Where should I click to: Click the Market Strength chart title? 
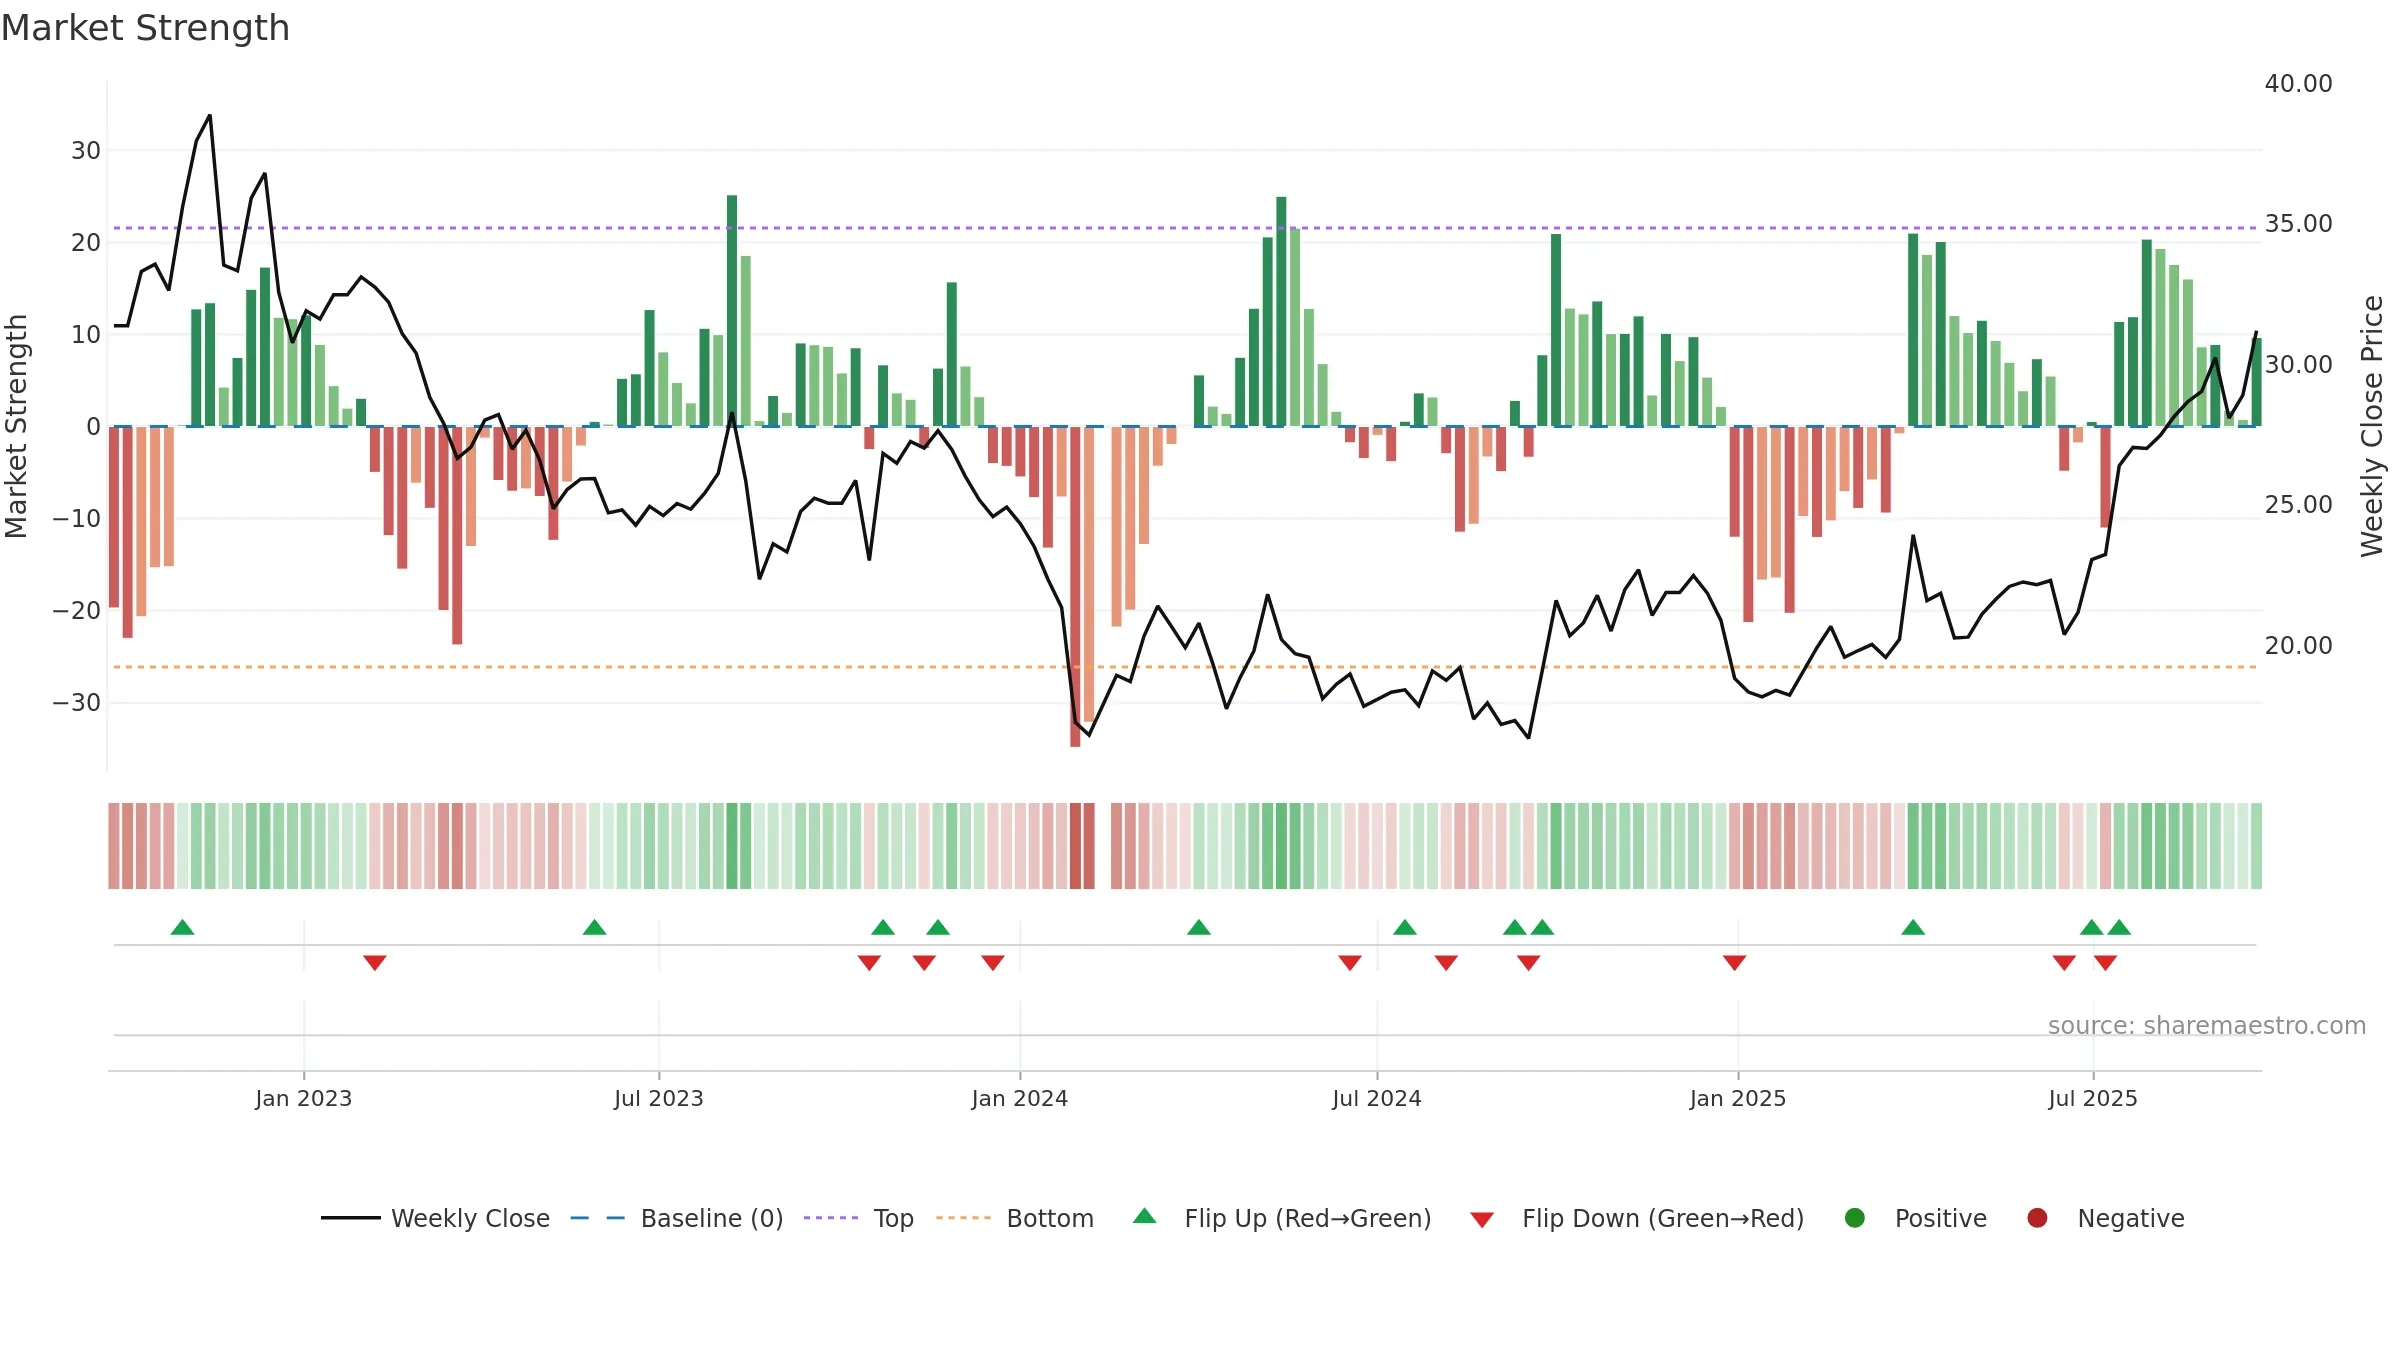click(146, 28)
